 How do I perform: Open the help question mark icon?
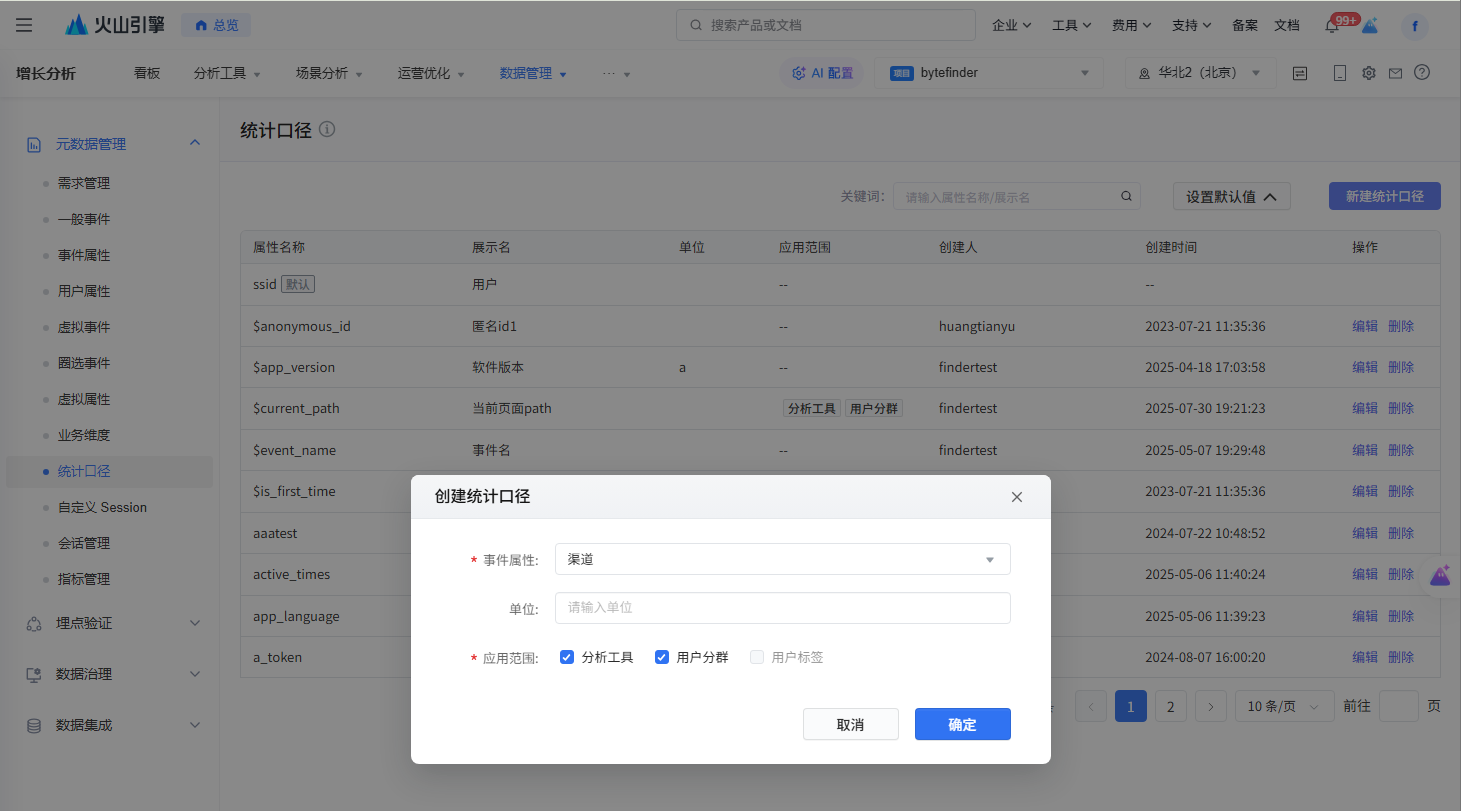click(x=1422, y=73)
